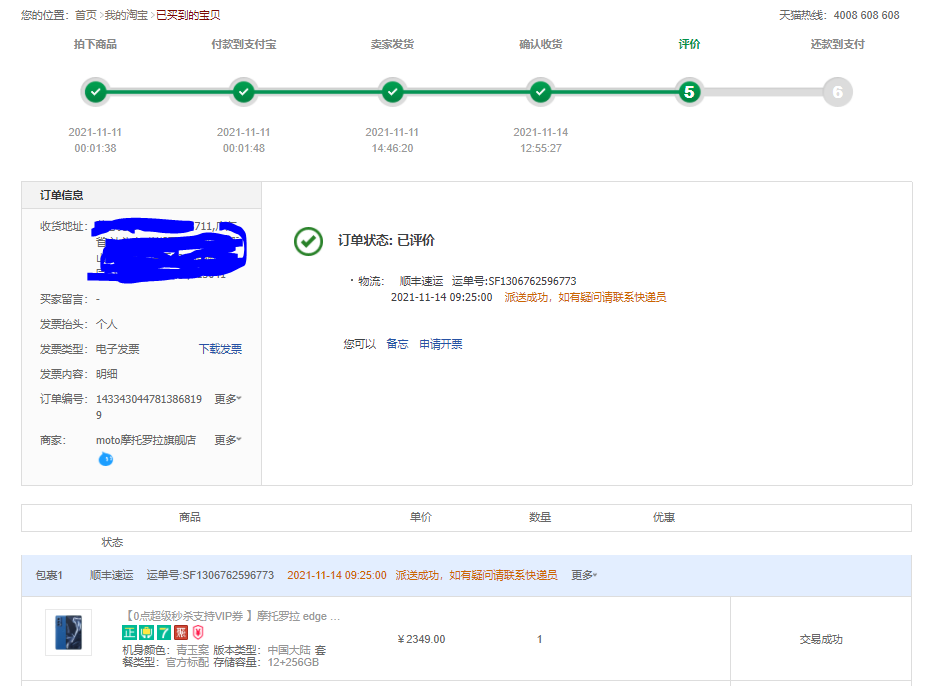Expand 更多 in package 1 logistics row
Image resolution: width=933 pixels, height=686 pixels.
click(584, 575)
